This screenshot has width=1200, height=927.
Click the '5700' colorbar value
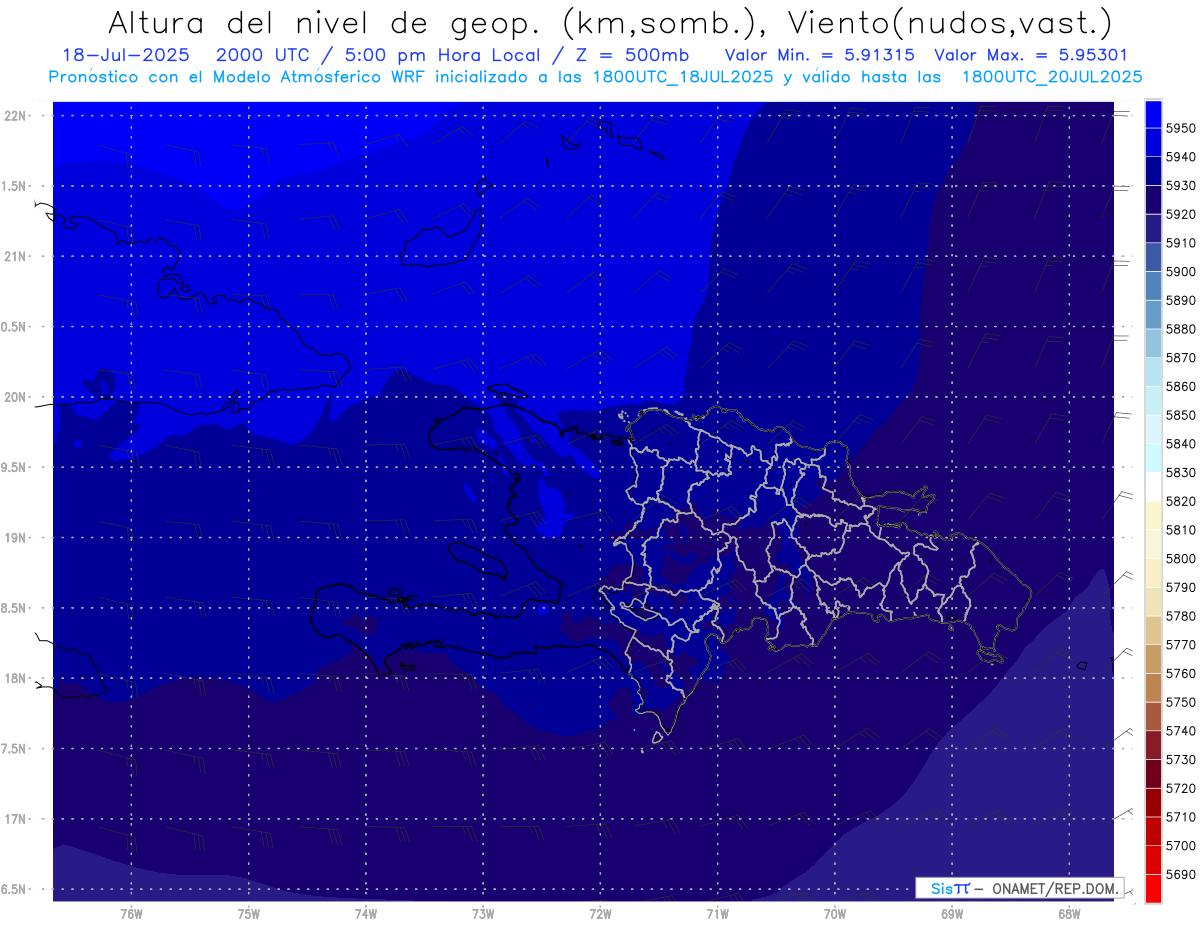(1181, 846)
